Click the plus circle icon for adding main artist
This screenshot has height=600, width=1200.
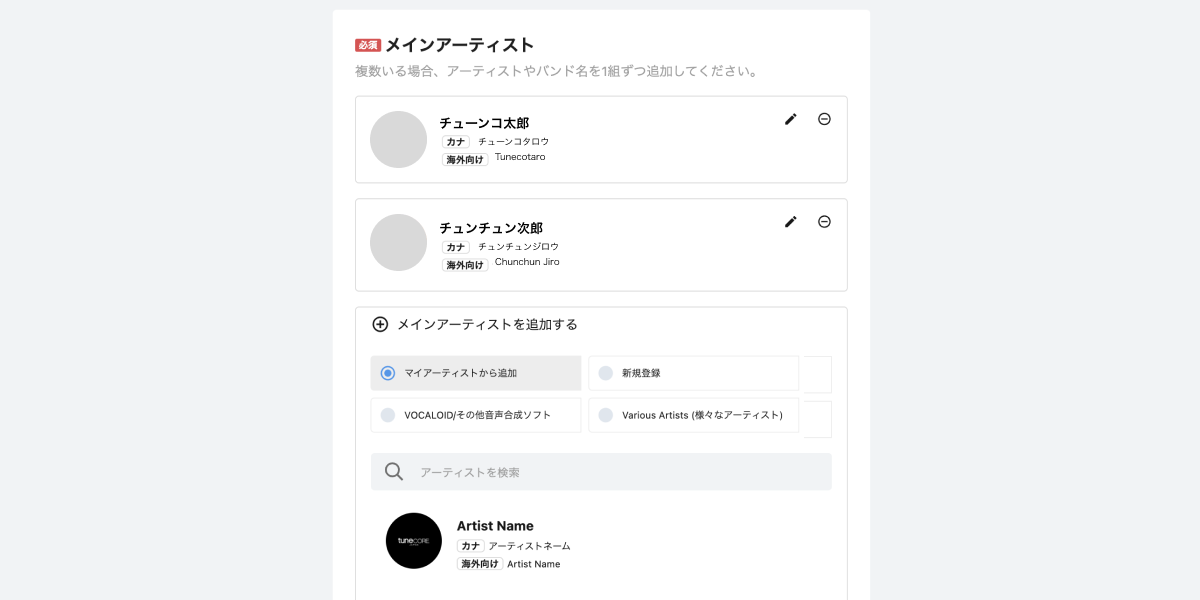point(380,324)
